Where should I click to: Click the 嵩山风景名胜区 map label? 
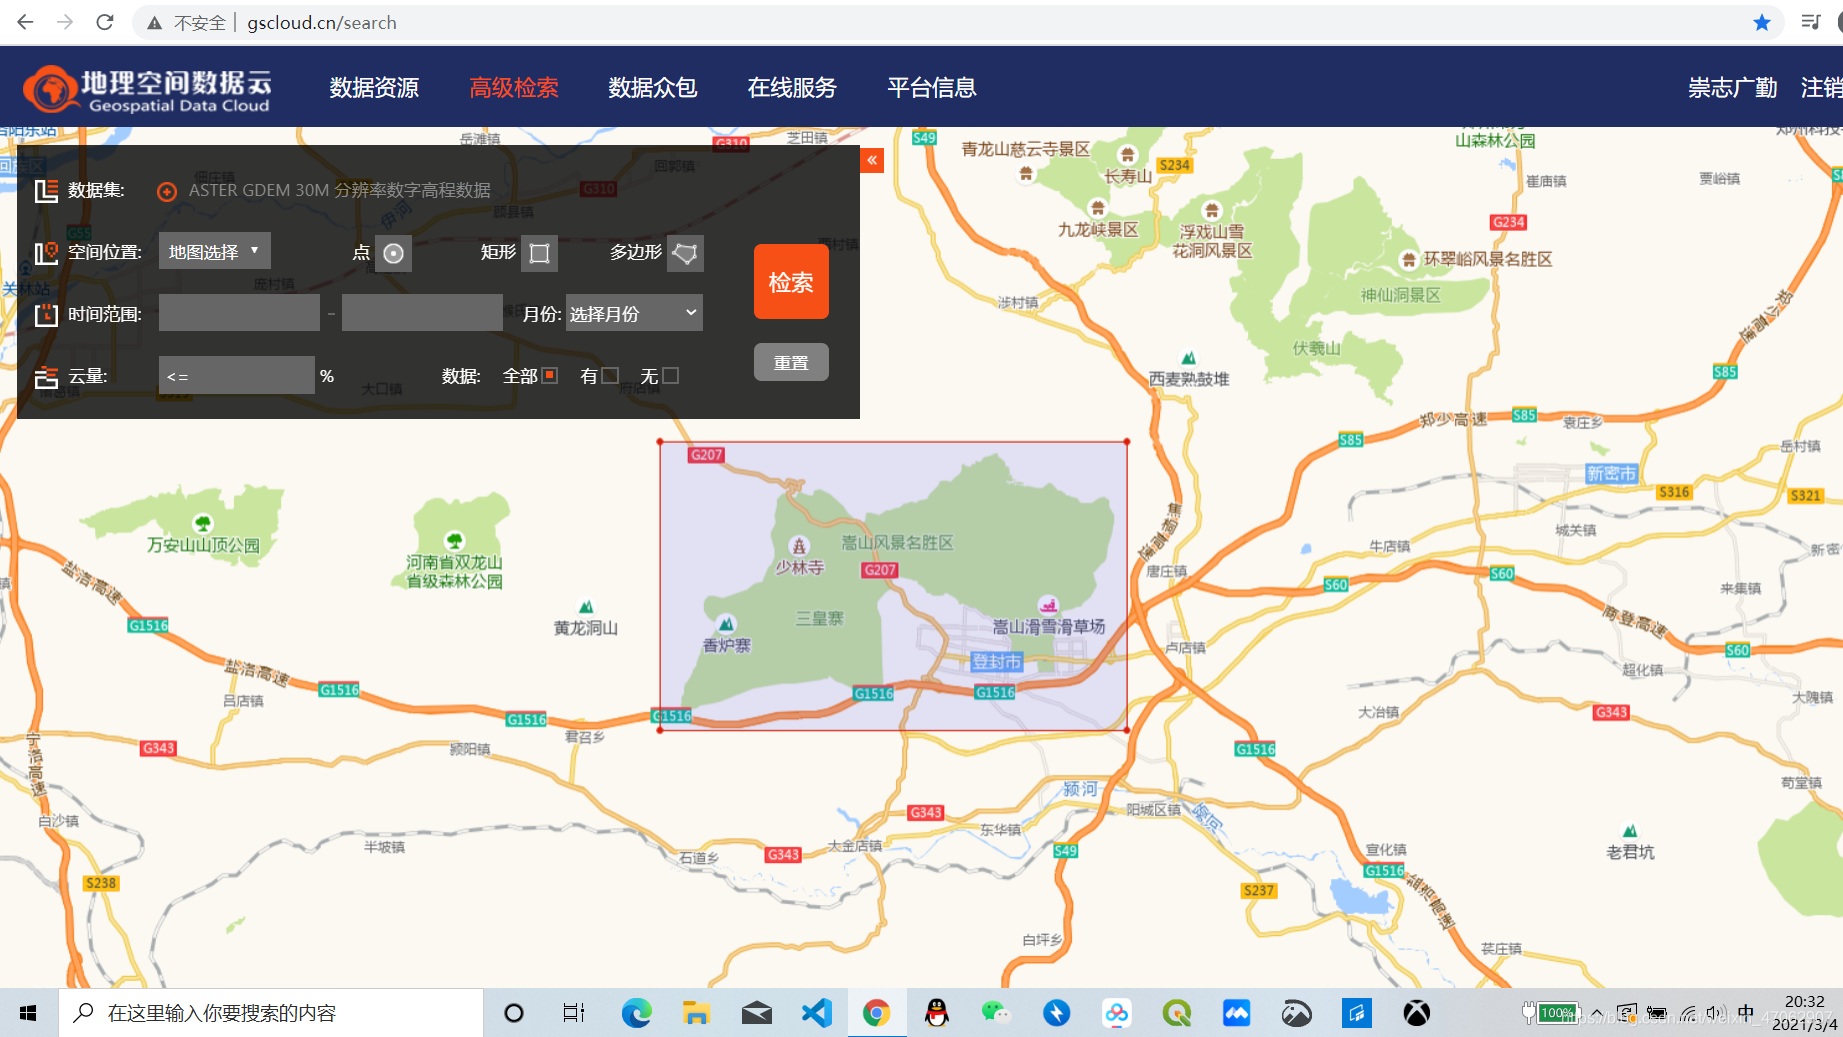point(897,542)
